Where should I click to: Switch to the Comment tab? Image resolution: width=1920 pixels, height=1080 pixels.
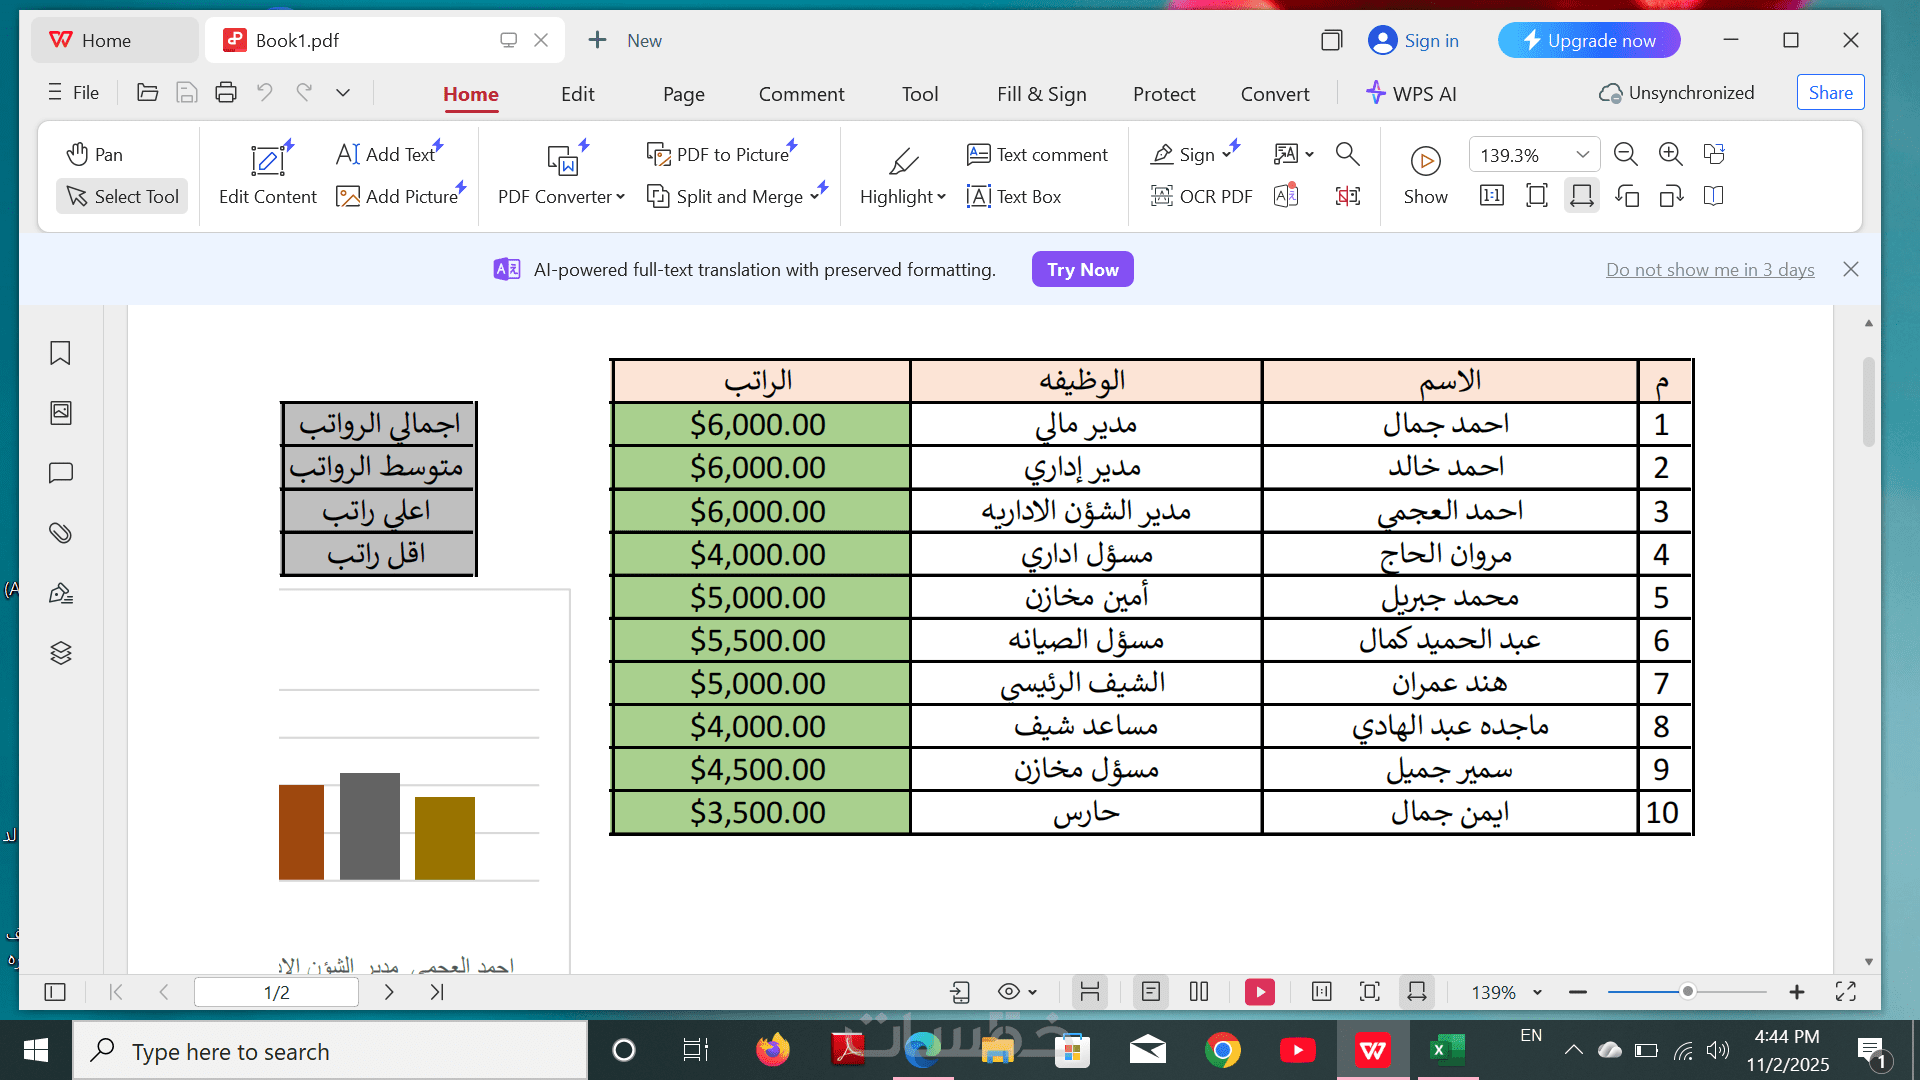(x=801, y=94)
